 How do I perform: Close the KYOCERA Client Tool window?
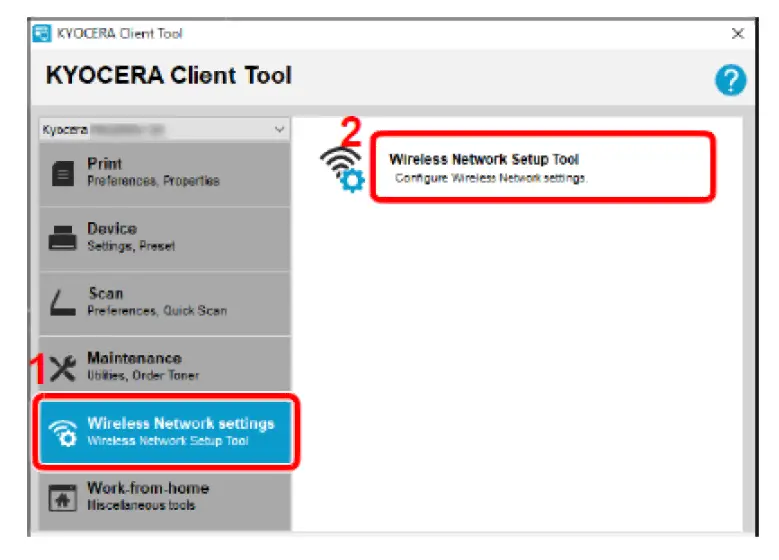click(x=738, y=33)
